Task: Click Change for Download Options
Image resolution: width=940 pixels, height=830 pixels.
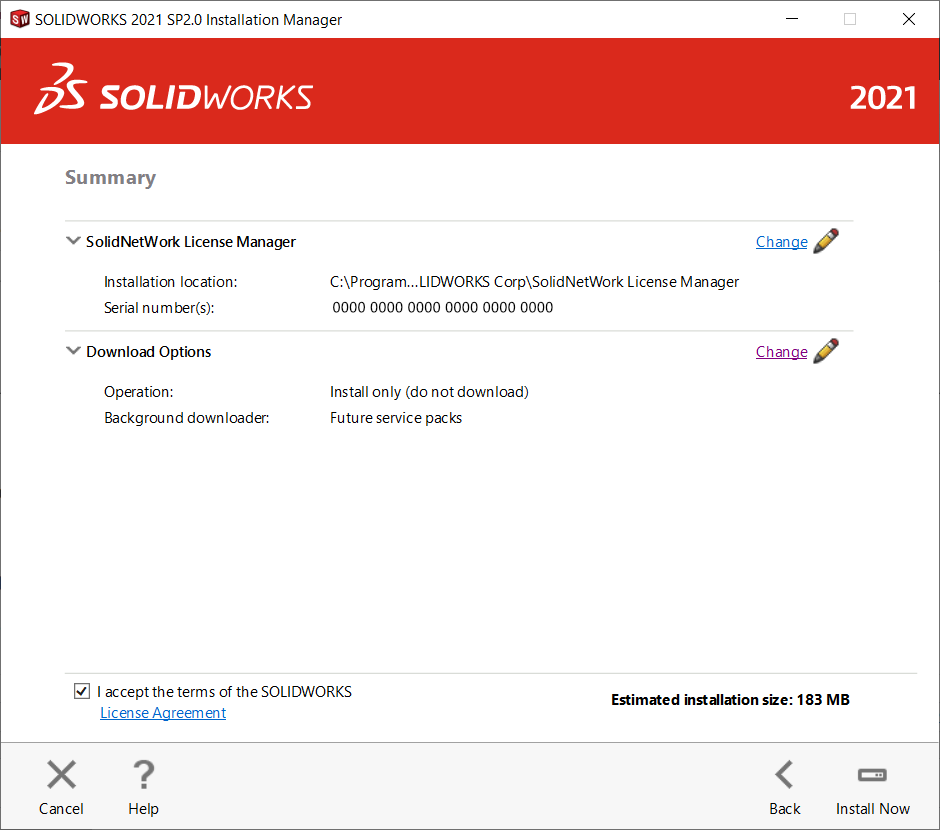Action: [781, 351]
